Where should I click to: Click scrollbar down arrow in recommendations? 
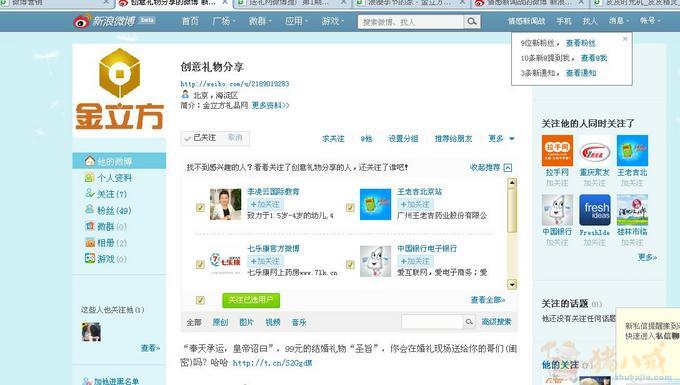[512, 284]
